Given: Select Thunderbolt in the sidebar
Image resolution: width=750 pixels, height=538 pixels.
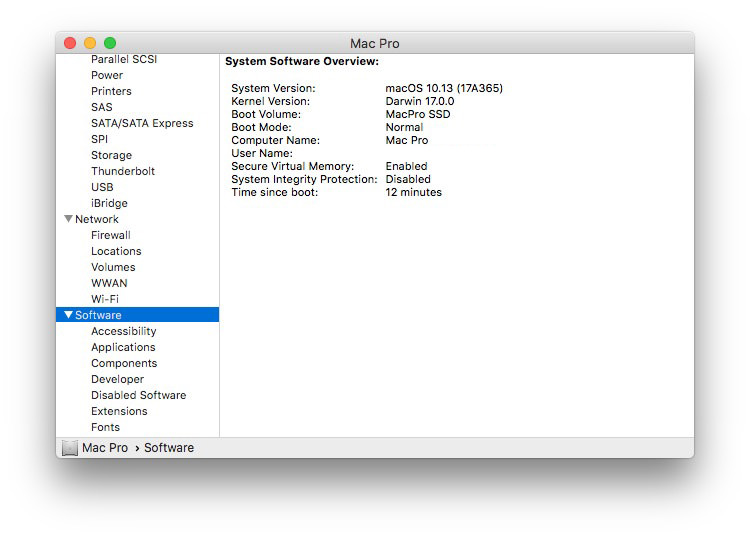Looking at the screenshot, I should coord(123,171).
